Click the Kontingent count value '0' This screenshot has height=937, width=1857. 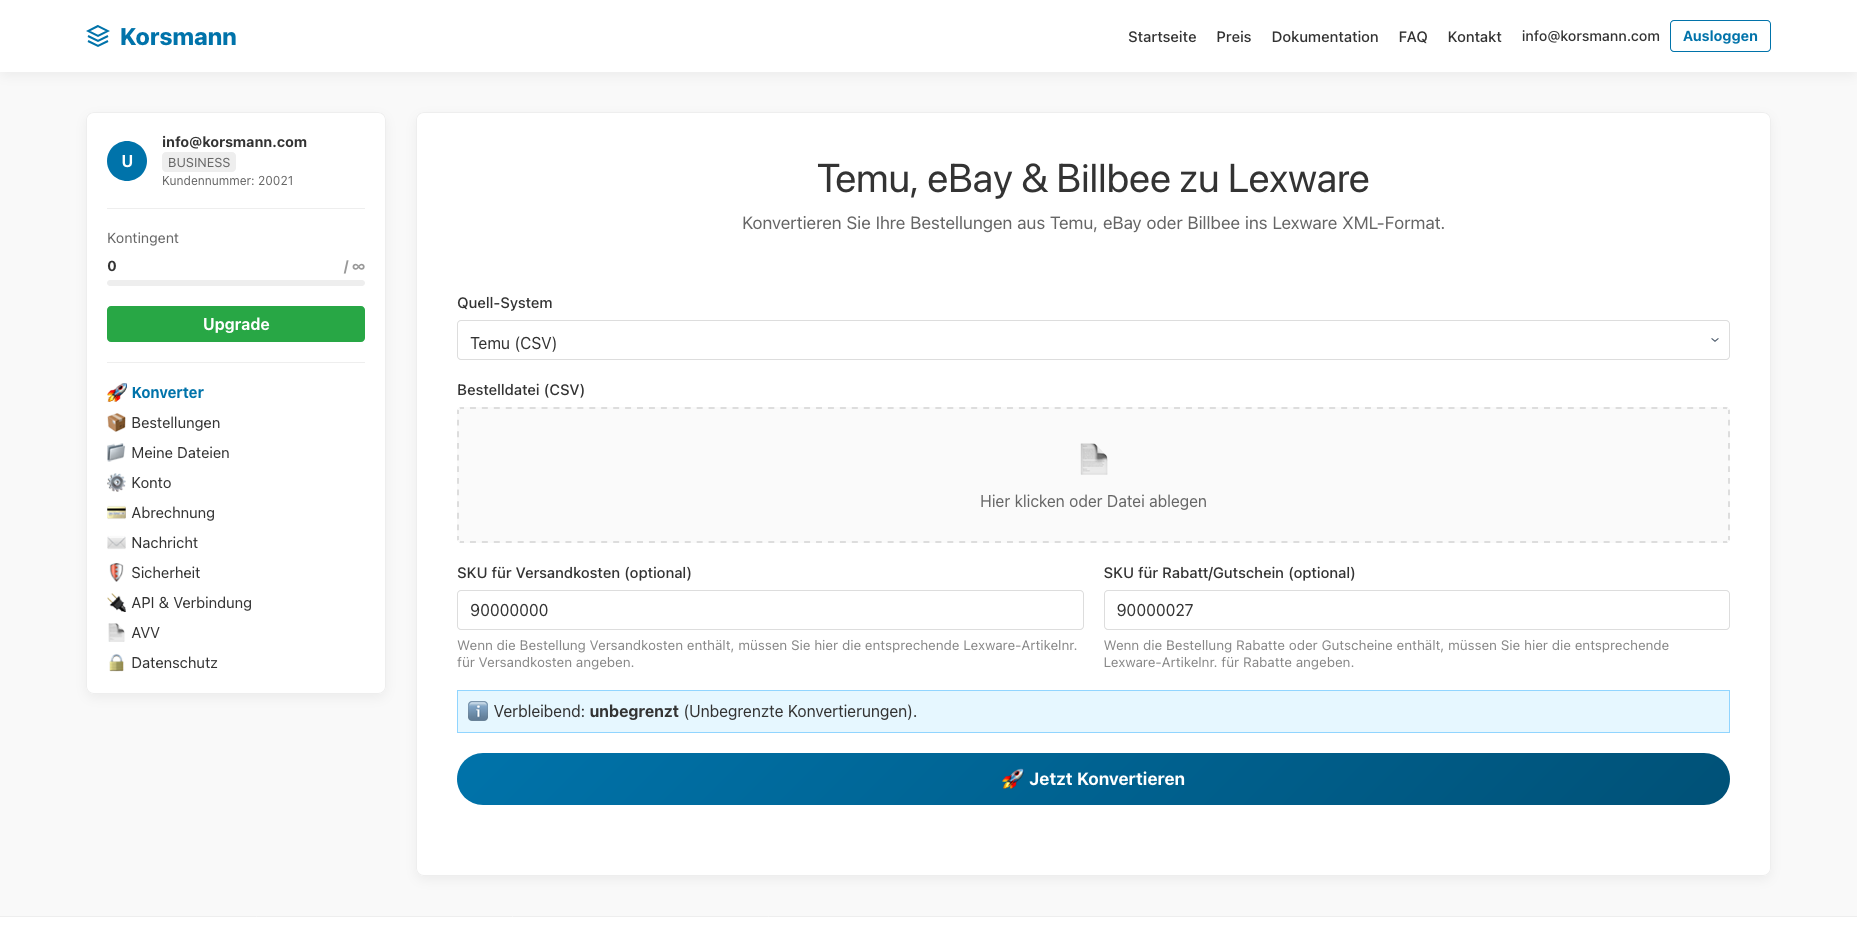(112, 266)
